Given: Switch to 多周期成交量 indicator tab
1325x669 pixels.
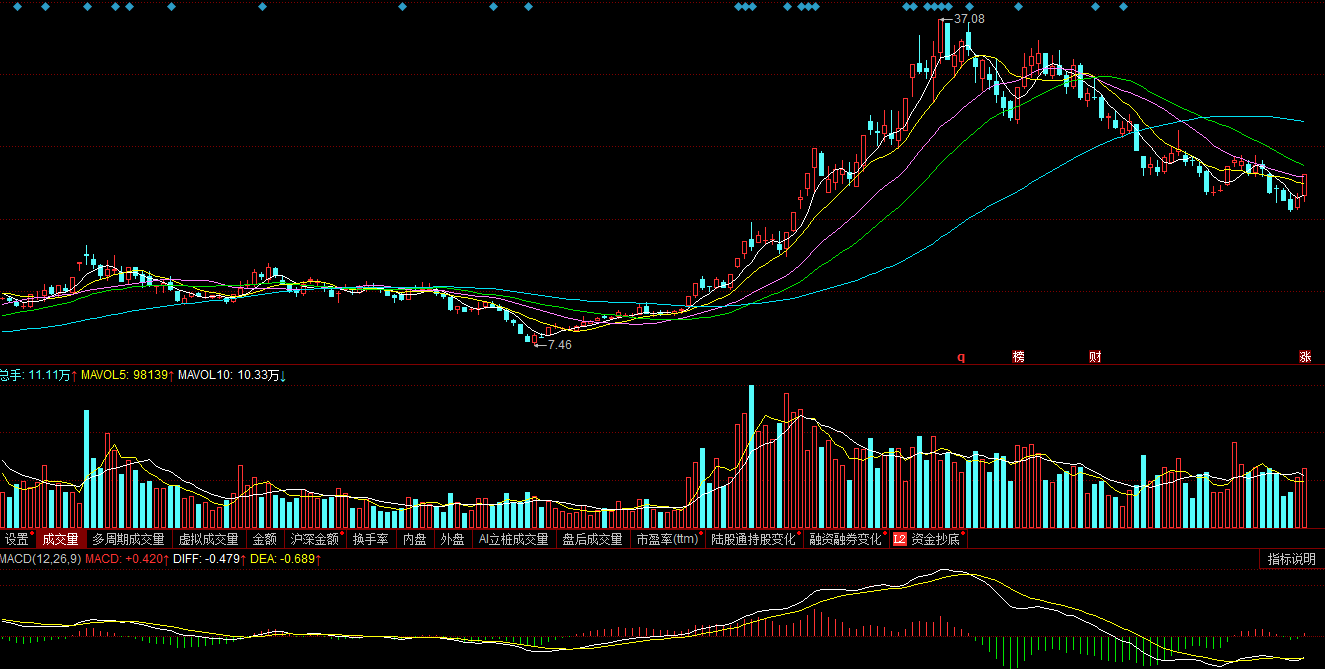Looking at the screenshot, I should click(128, 539).
